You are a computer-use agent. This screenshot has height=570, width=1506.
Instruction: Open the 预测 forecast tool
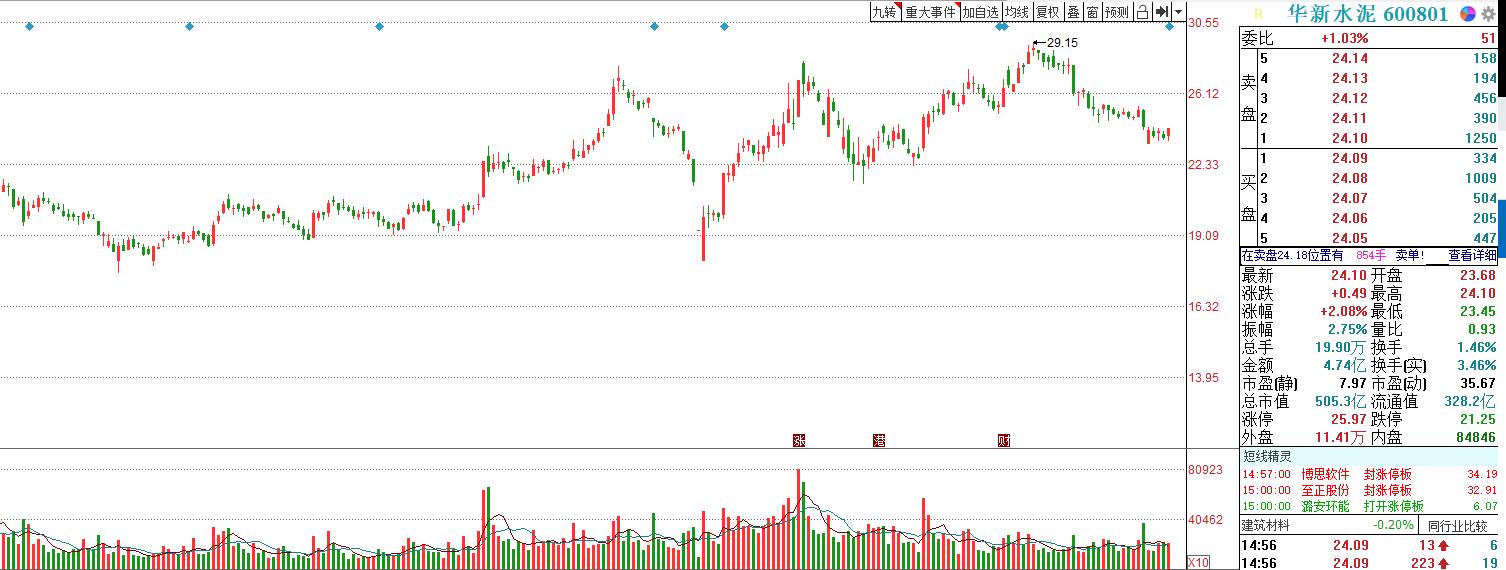[1117, 12]
